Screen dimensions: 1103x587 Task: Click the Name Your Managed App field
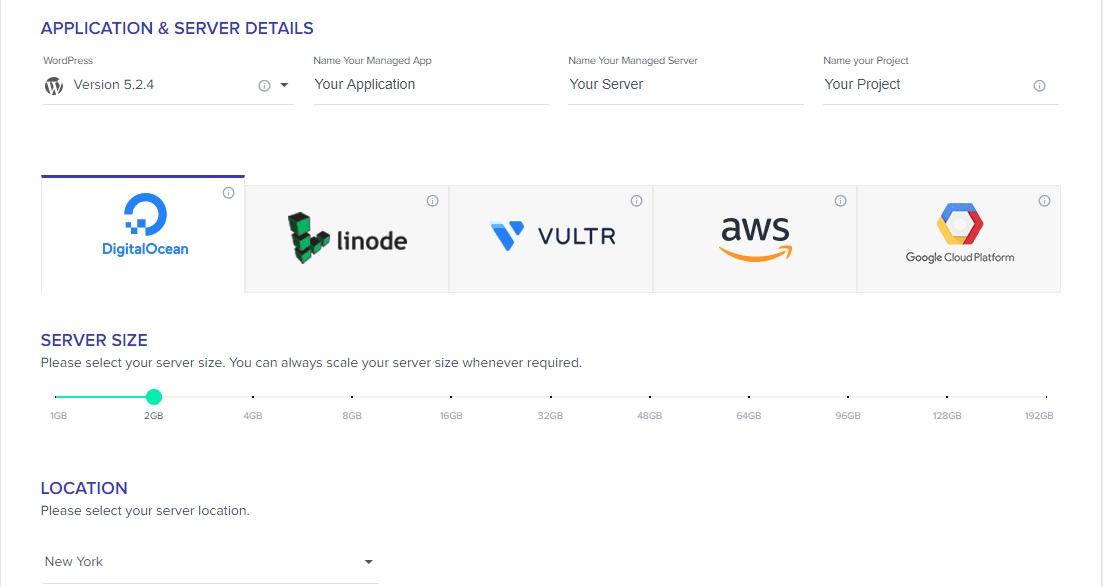coord(431,85)
